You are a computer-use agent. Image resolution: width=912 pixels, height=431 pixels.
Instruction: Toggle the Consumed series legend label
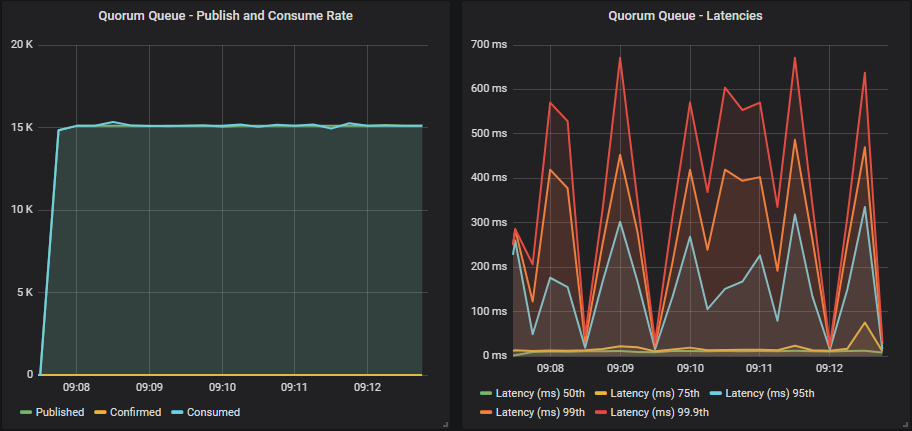click(211, 412)
